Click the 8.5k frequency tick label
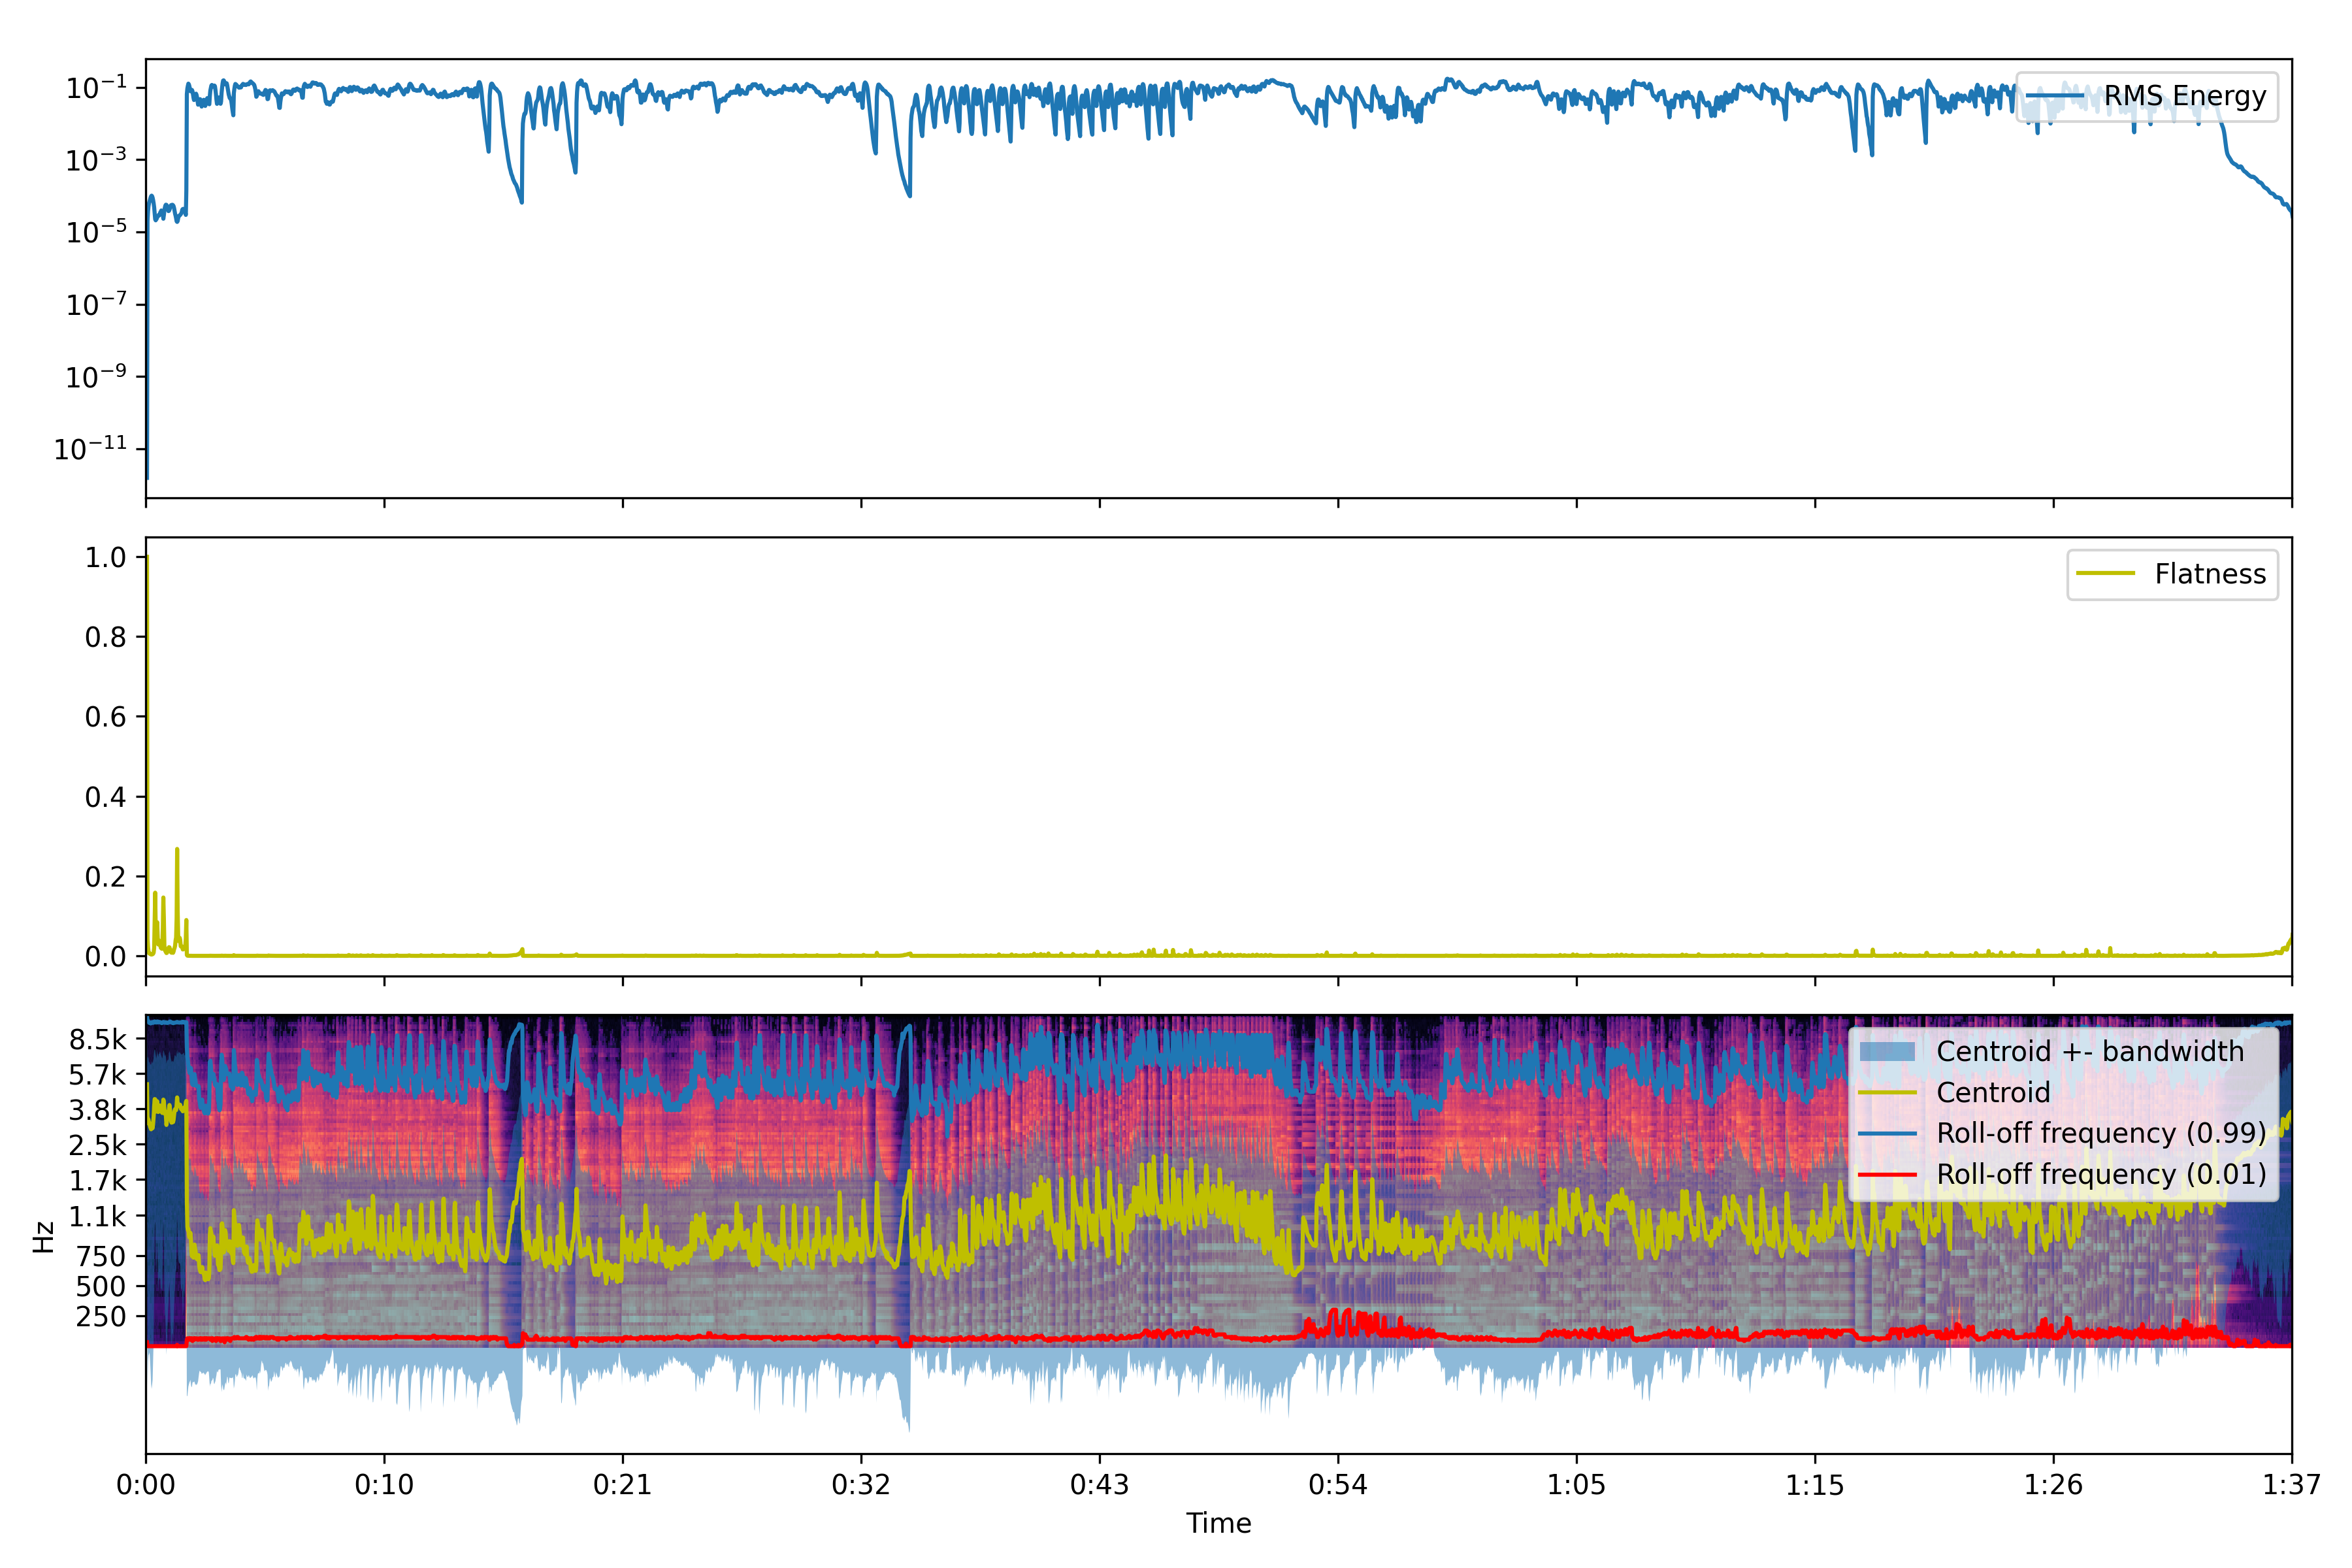Viewport: 2352px width, 1568px height. tap(98, 1039)
